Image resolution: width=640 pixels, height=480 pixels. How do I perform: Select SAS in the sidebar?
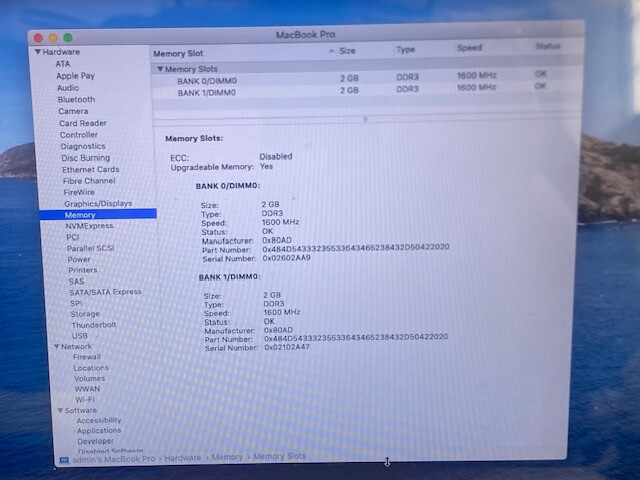click(x=76, y=281)
